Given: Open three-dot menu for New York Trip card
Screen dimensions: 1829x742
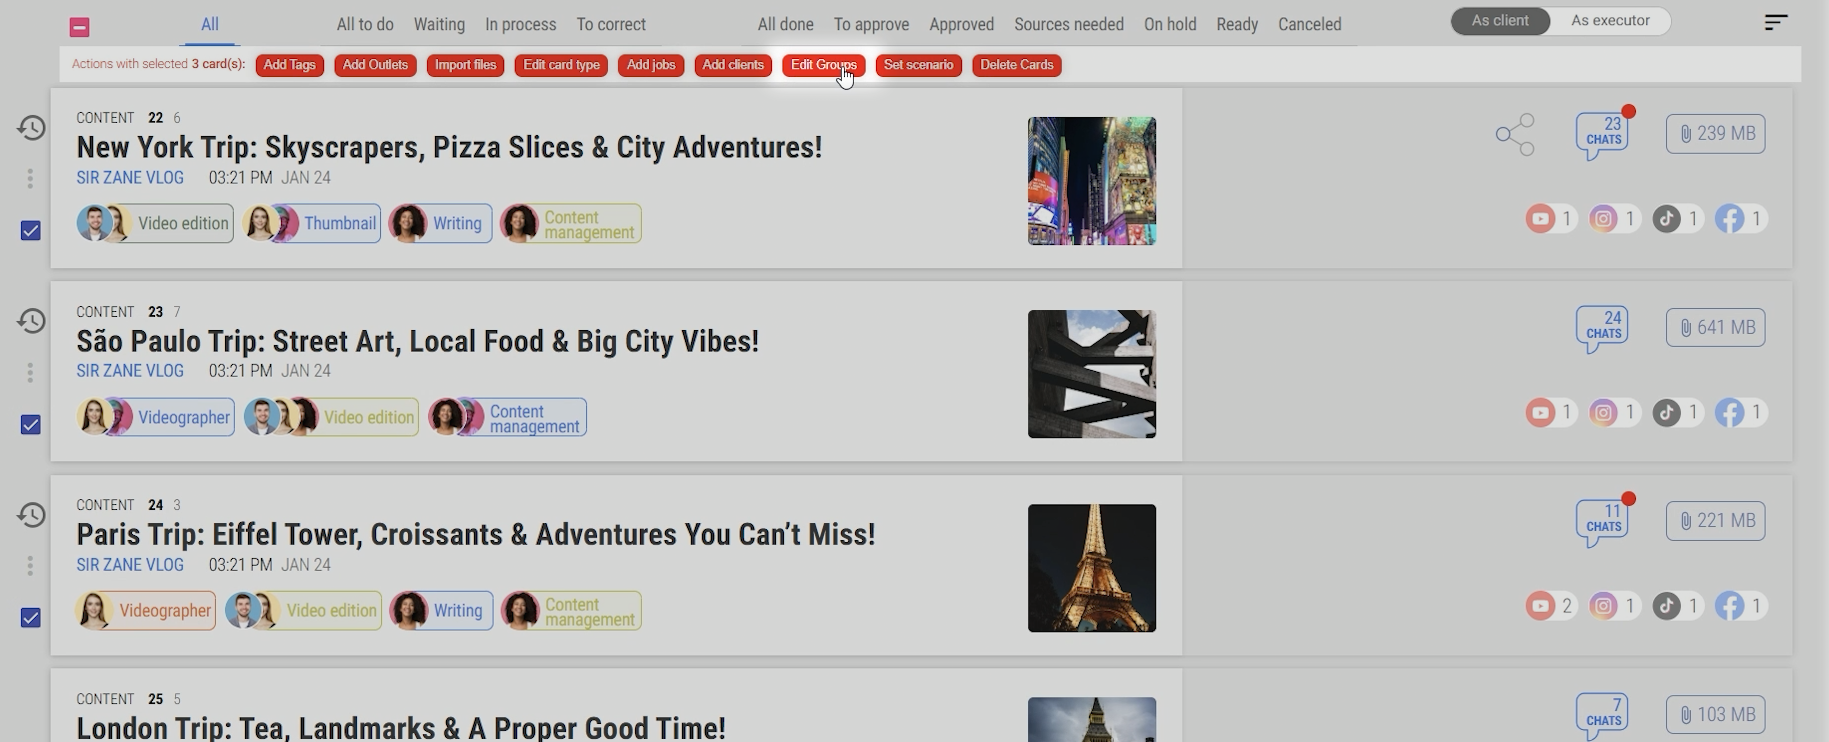Looking at the screenshot, I should (31, 179).
